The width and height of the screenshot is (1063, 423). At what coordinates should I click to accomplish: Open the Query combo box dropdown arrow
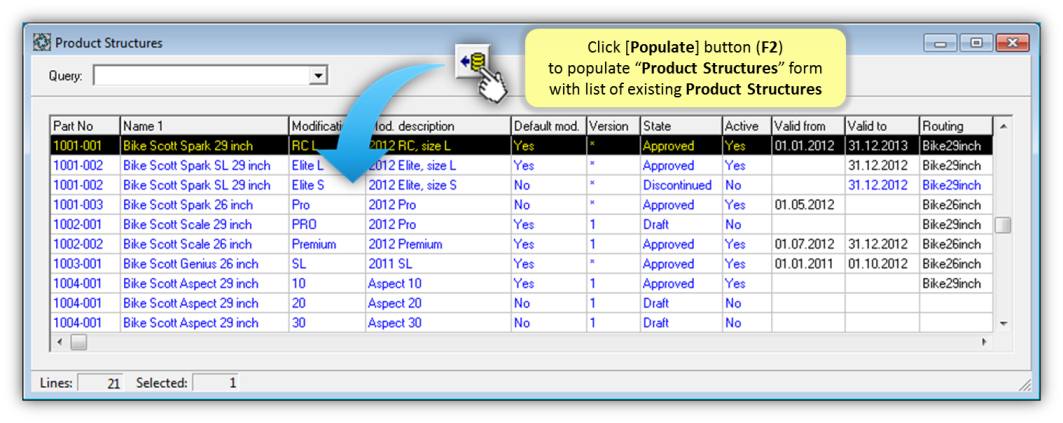click(318, 76)
